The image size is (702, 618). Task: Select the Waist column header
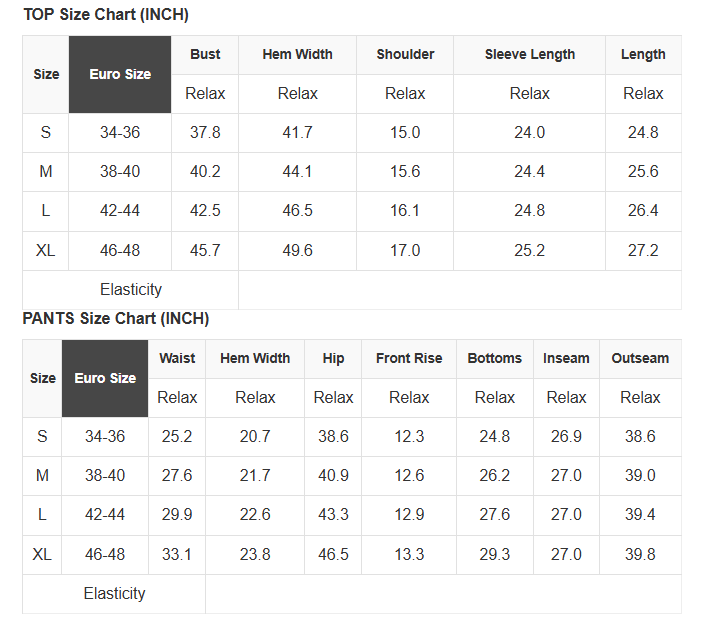coord(177,358)
